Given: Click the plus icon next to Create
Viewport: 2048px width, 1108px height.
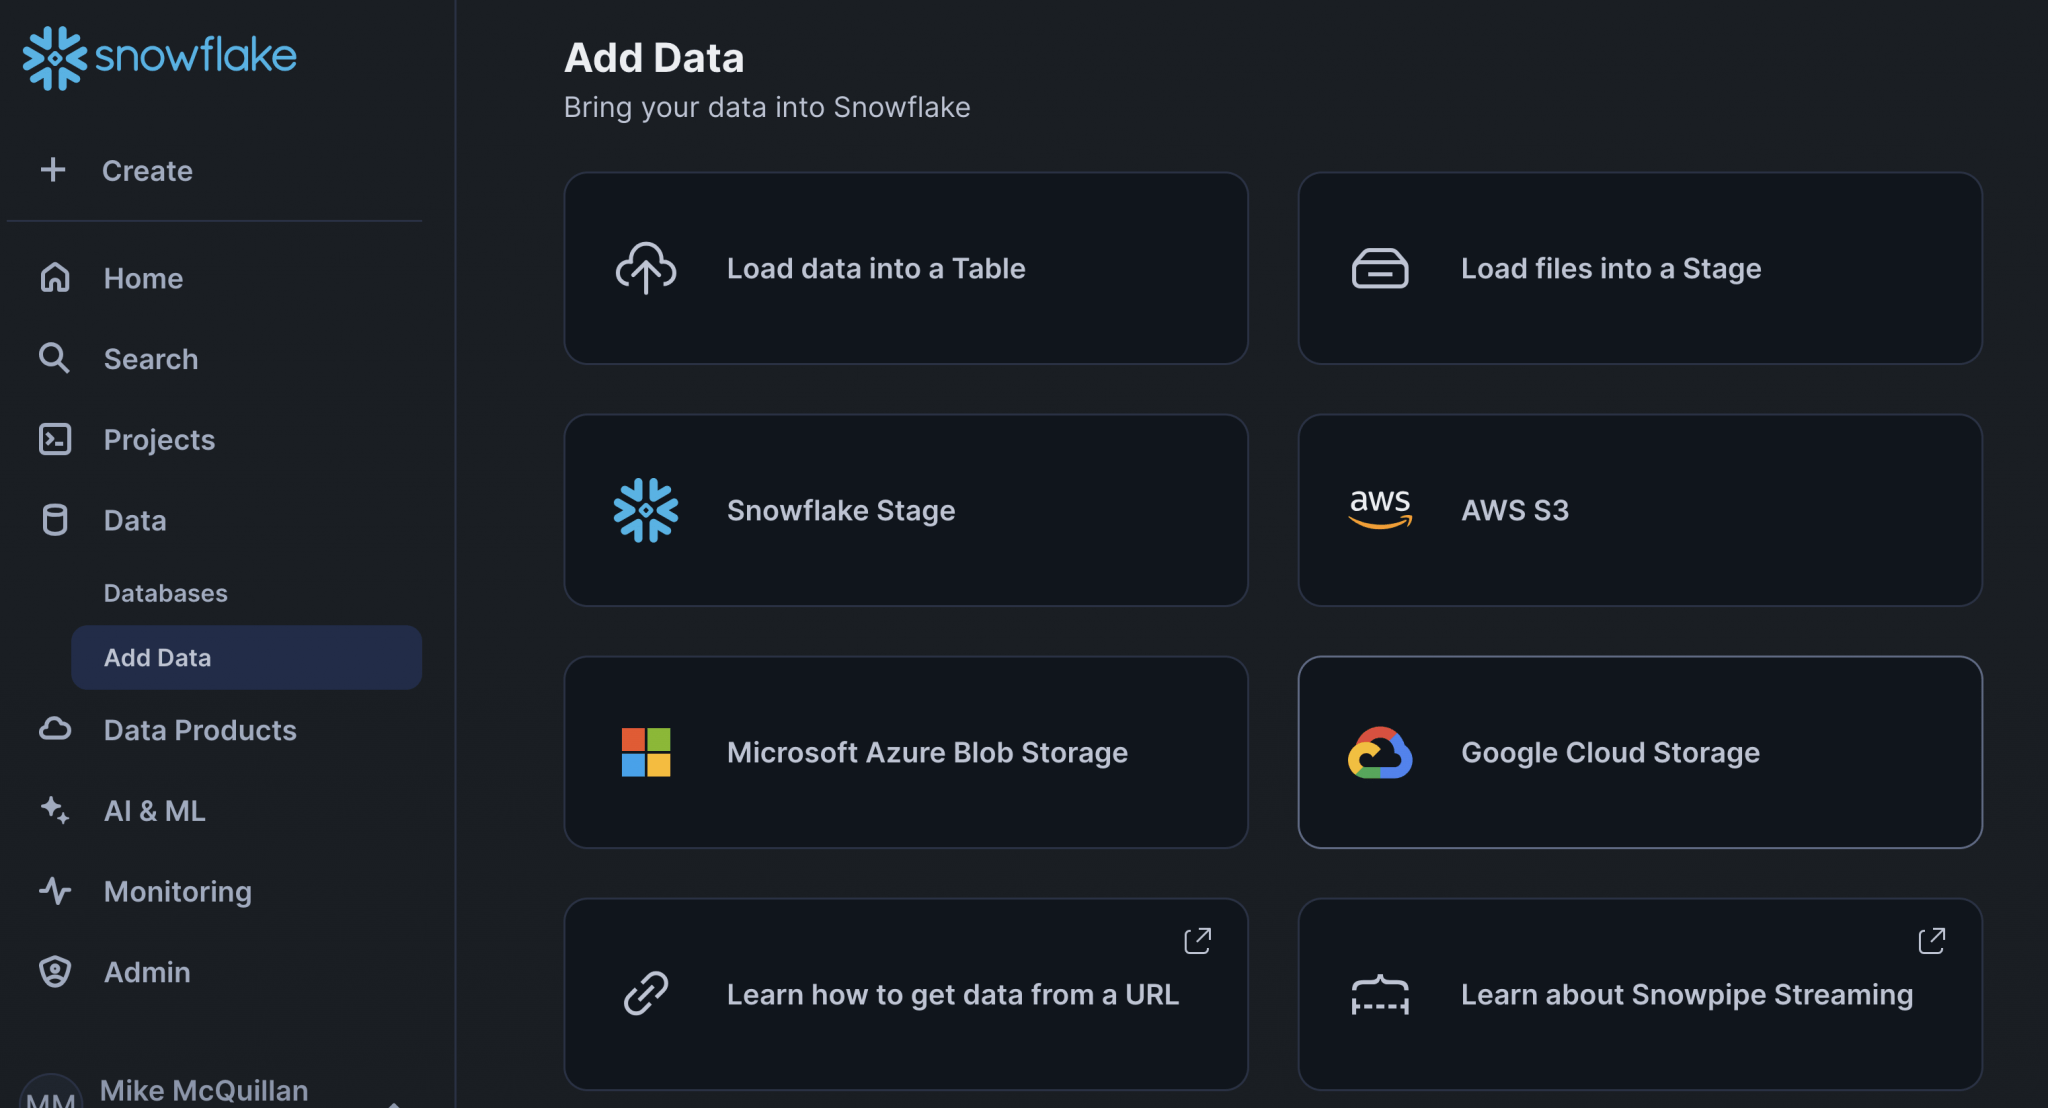Looking at the screenshot, I should pyautogui.click(x=53, y=170).
